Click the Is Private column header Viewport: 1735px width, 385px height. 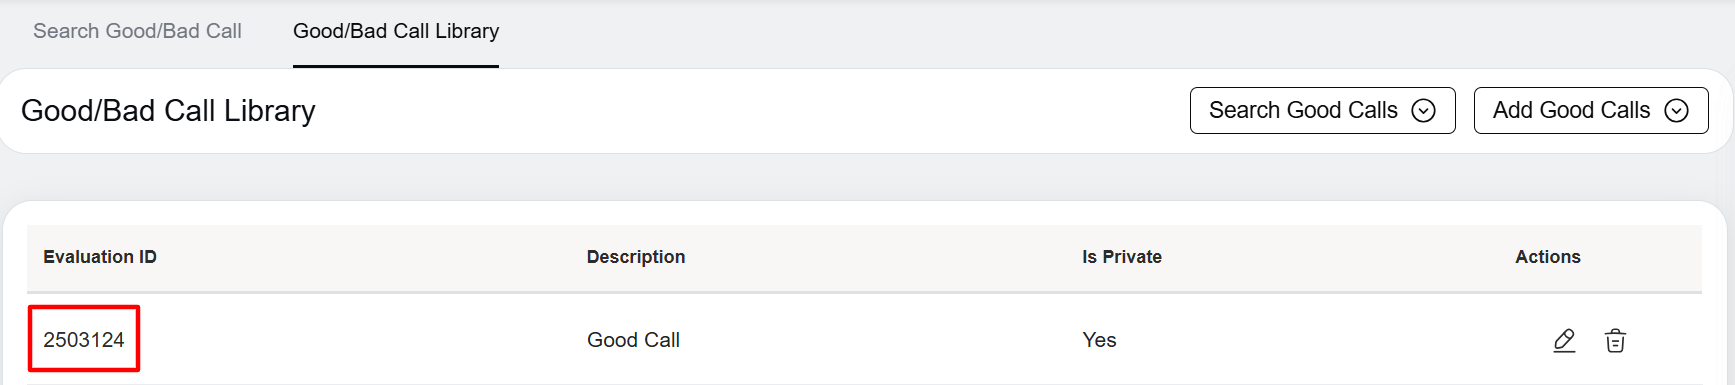1122,257
